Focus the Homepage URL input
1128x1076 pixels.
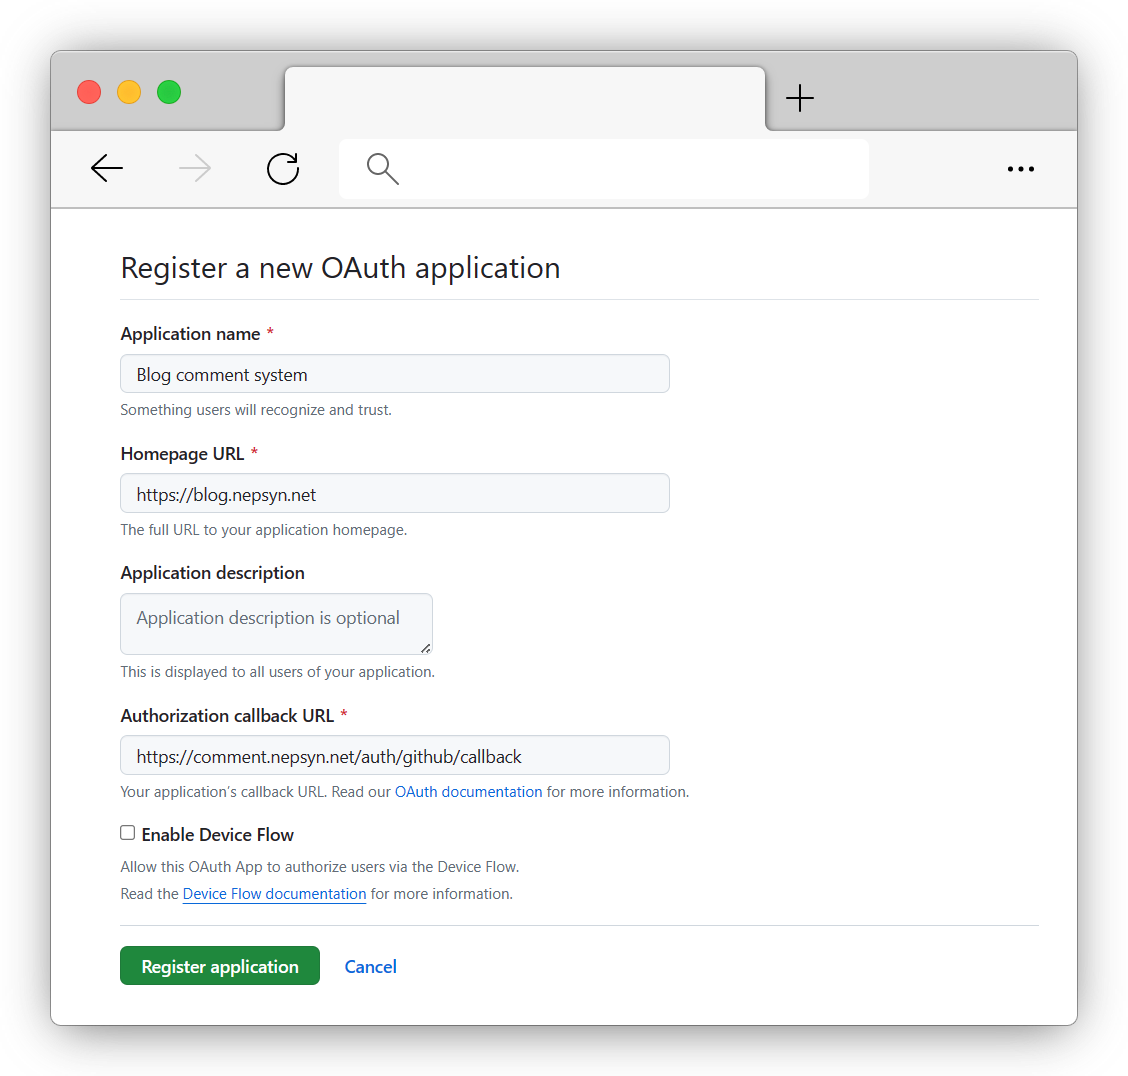tap(395, 494)
